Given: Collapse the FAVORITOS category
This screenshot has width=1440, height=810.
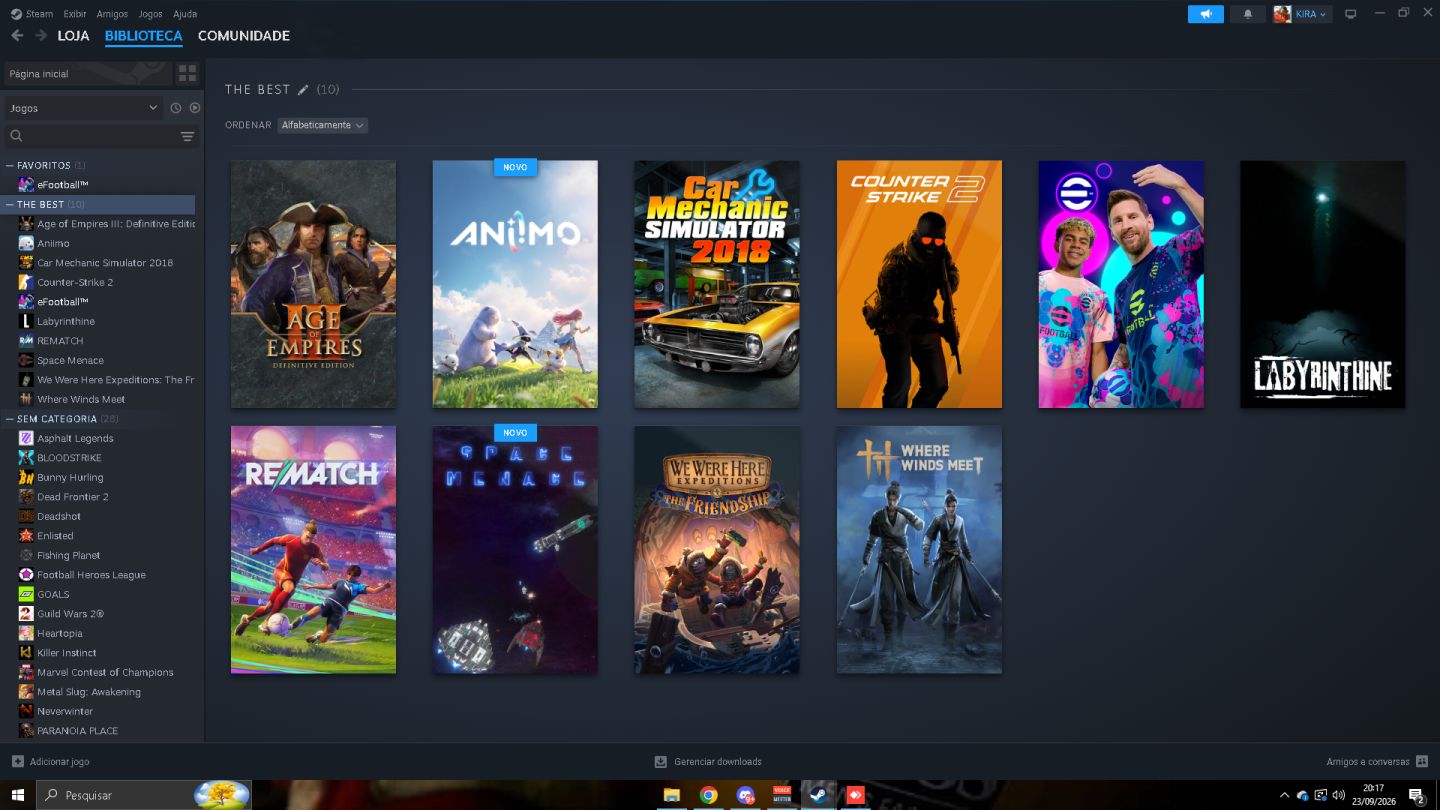Looking at the screenshot, I should (10, 165).
